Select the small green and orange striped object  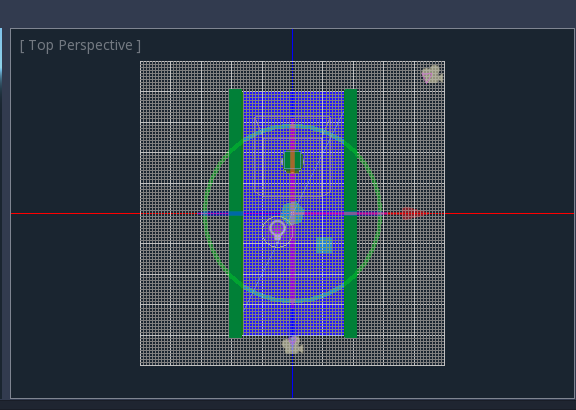293,161
